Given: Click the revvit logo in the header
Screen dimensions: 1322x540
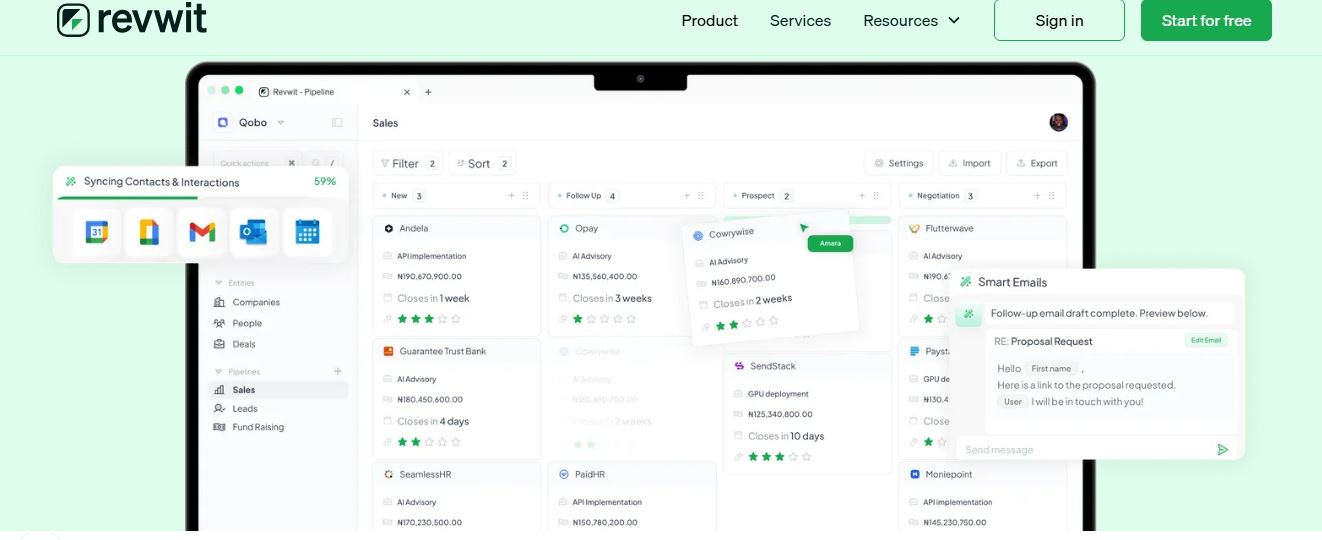Looking at the screenshot, I should (x=132, y=20).
